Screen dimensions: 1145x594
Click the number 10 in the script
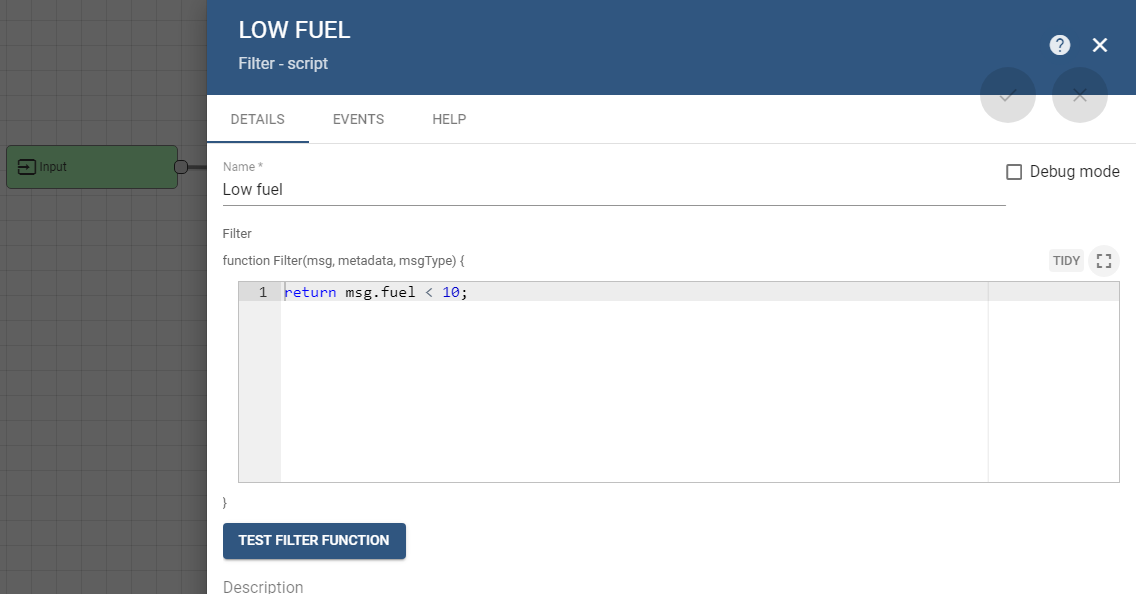tap(450, 293)
